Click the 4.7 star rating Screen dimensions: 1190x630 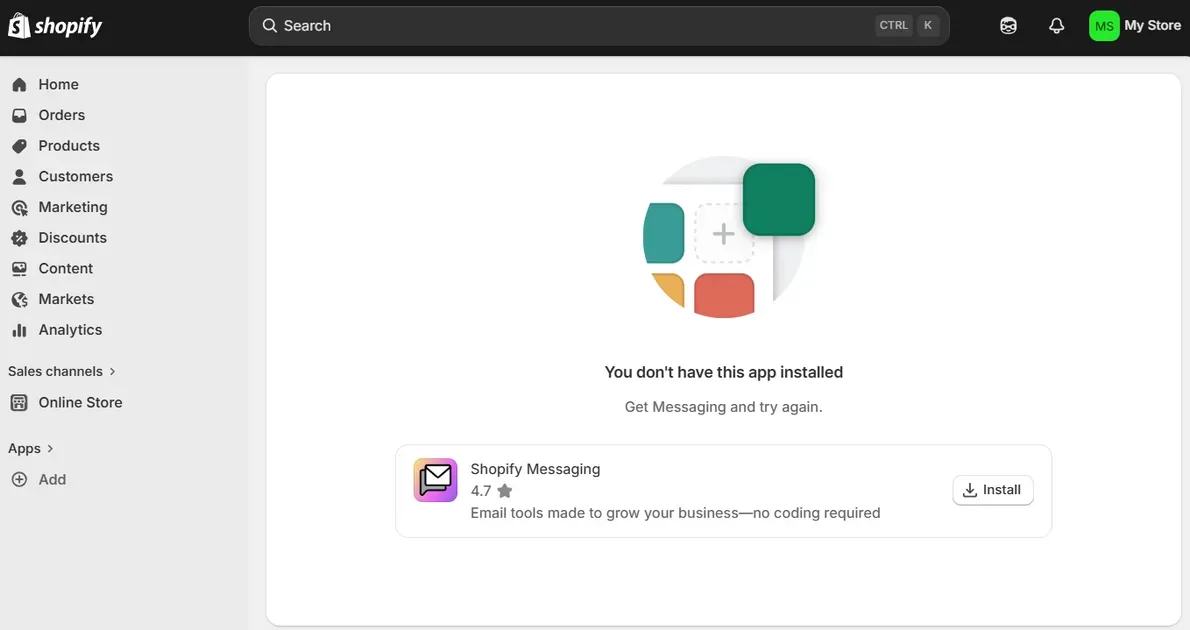[492, 491]
